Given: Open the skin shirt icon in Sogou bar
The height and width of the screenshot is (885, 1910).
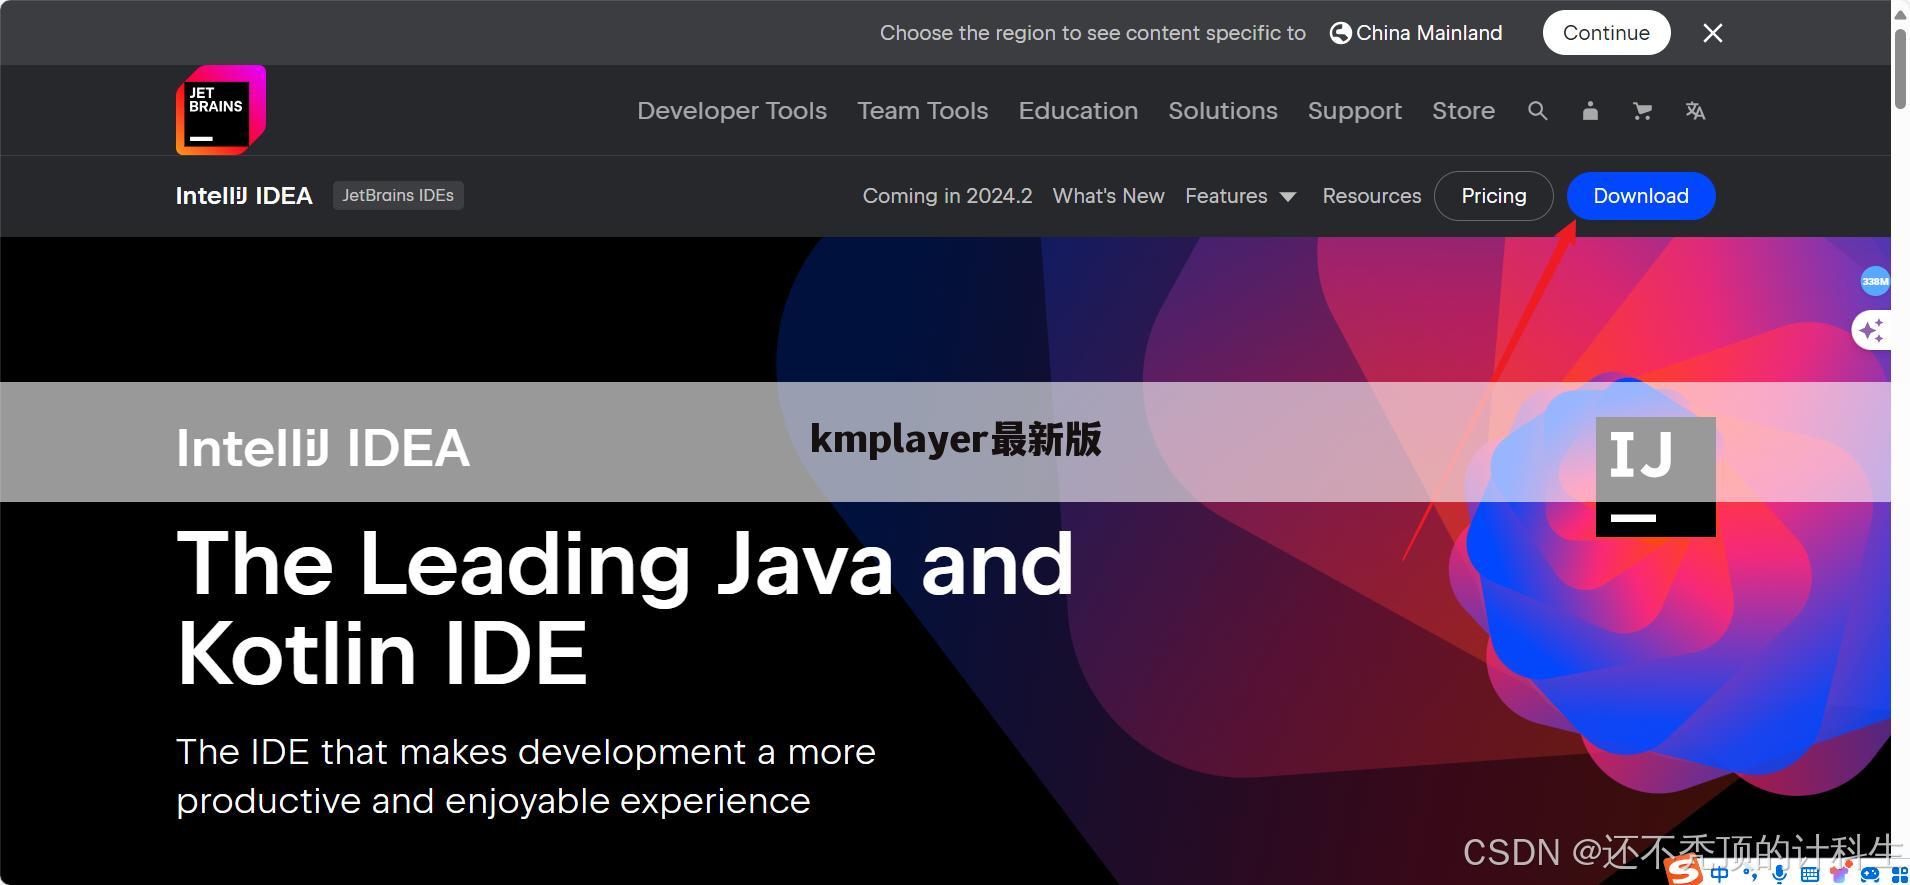Looking at the screenshot, I should click(1840, 872).
